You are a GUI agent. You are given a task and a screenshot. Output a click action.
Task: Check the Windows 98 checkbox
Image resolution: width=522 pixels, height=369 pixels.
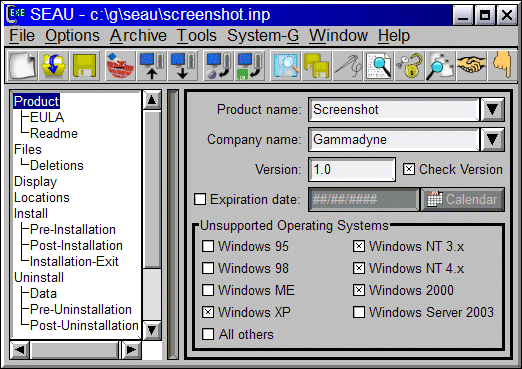point(208,268)
